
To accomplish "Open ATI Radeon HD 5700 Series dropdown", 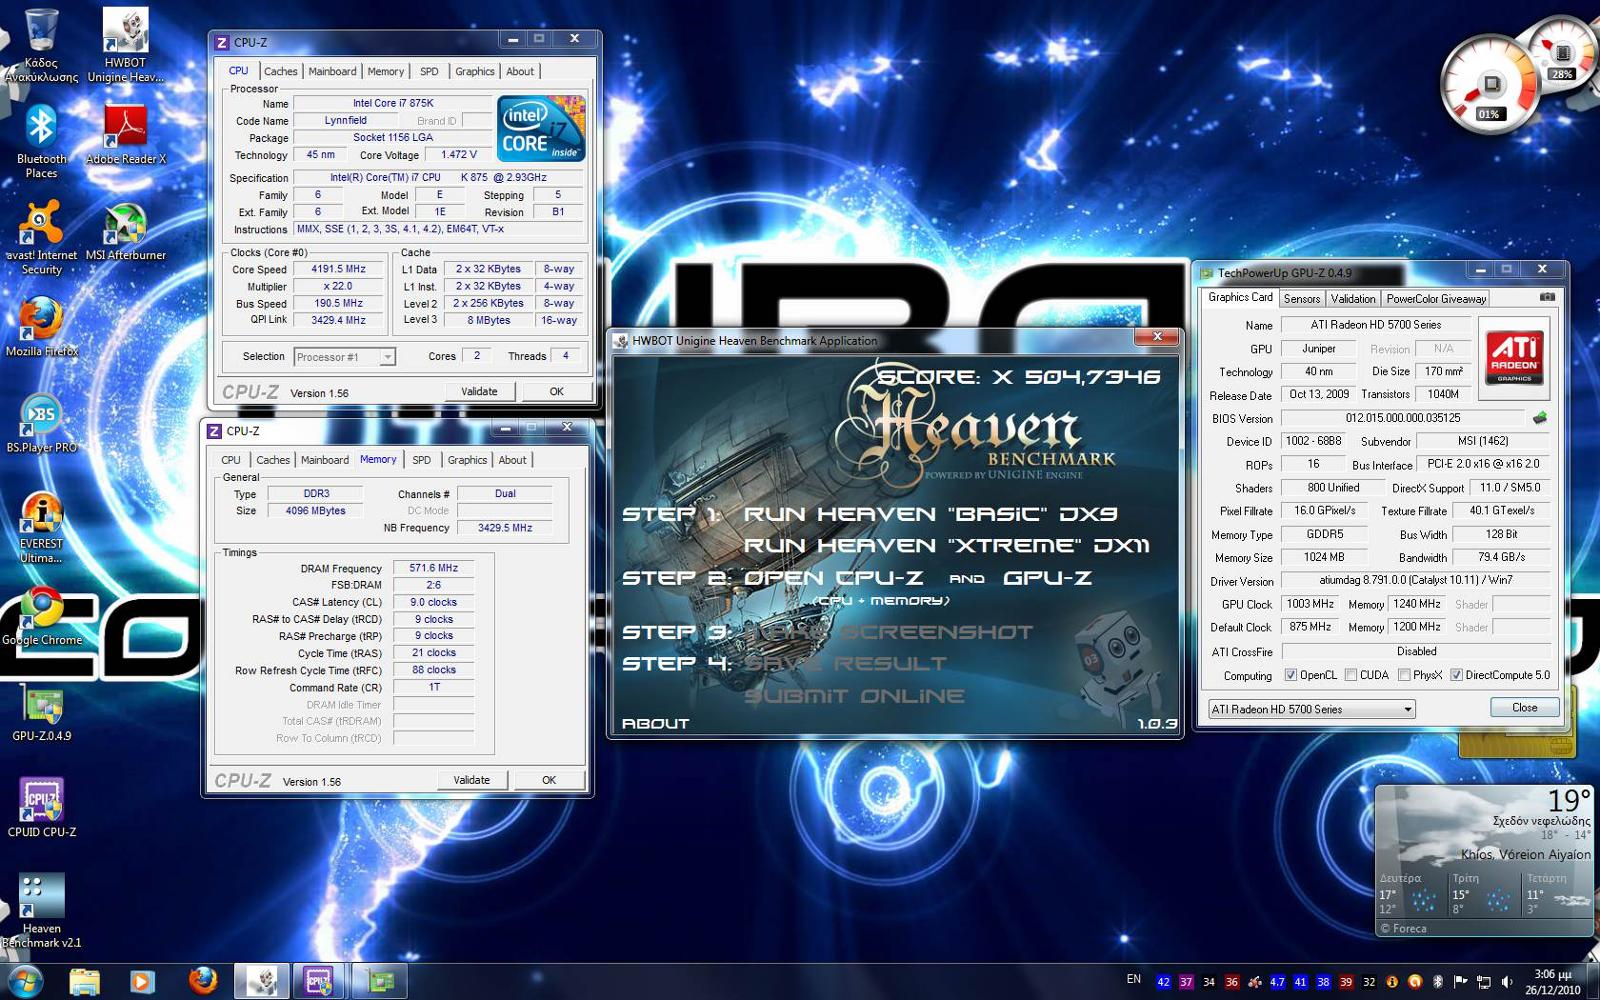I will click(x=1312, y=709).
